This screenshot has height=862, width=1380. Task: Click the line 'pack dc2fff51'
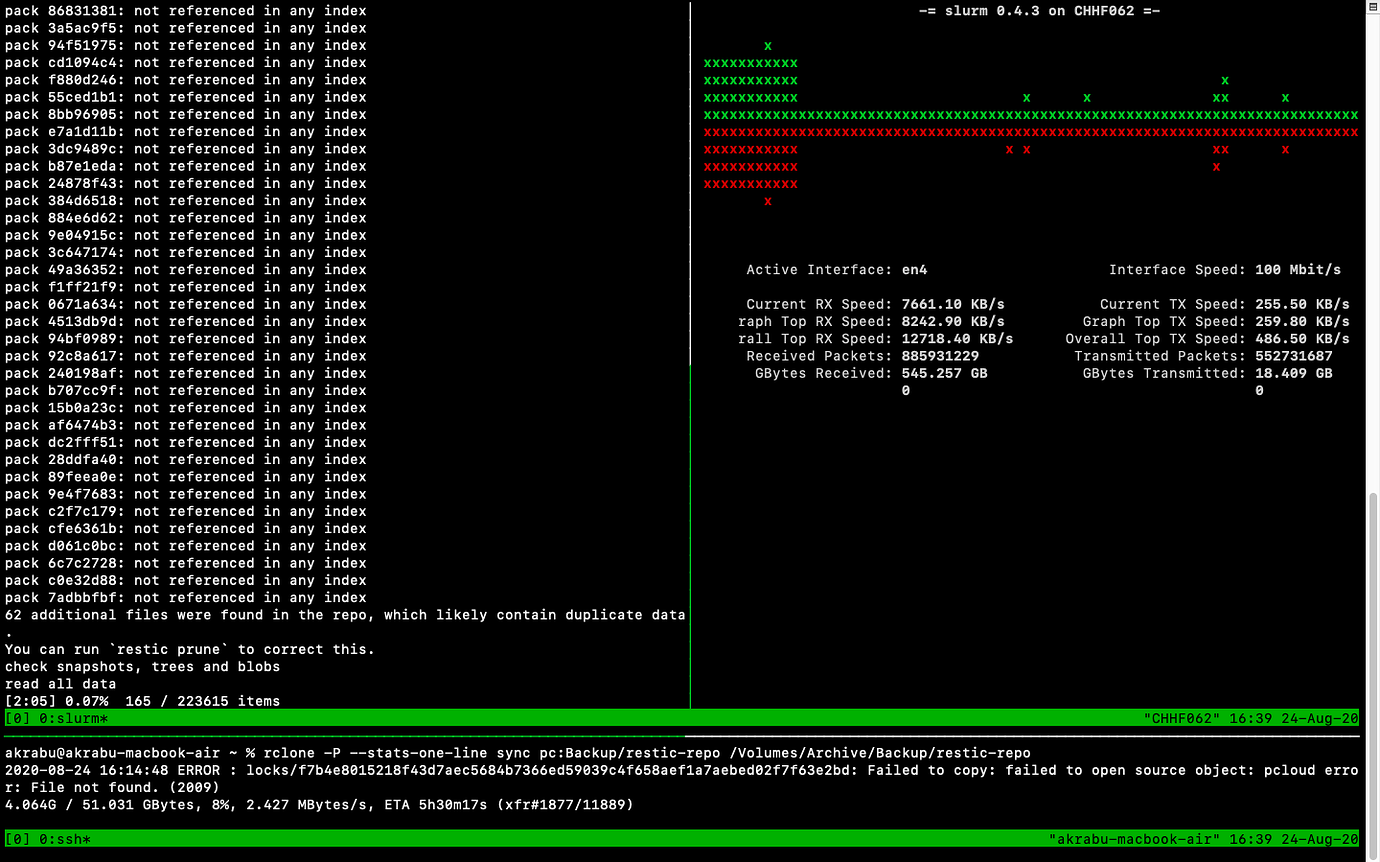click(186, 442)
